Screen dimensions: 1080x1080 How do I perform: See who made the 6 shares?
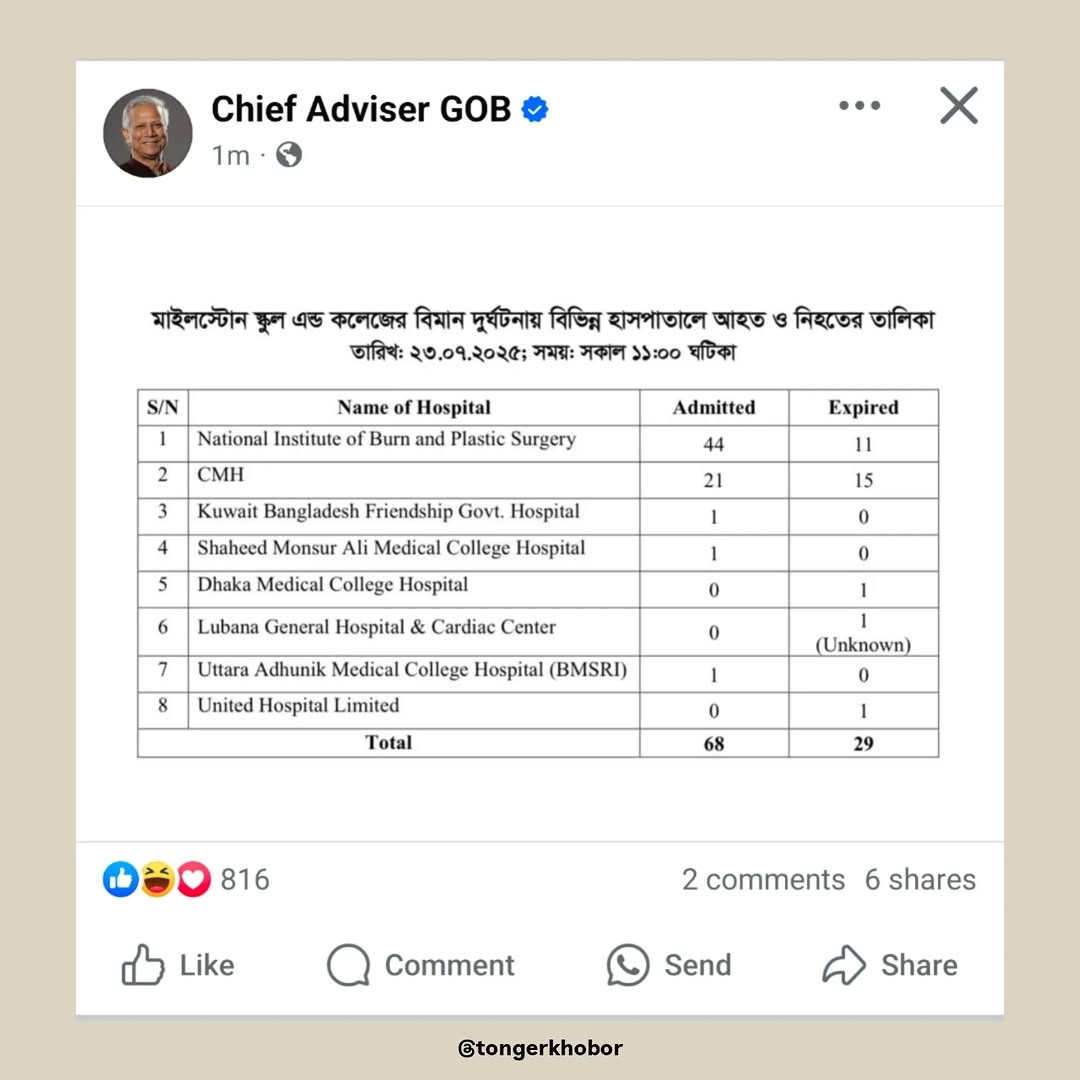[x=920, y=879]
